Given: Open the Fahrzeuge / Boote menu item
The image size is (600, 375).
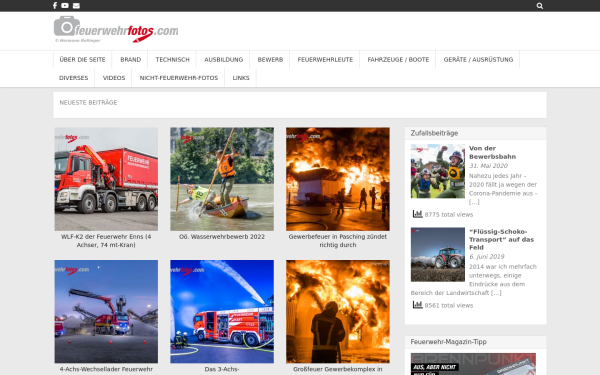Looking at the screenshot, I should [x=398, y=60].
